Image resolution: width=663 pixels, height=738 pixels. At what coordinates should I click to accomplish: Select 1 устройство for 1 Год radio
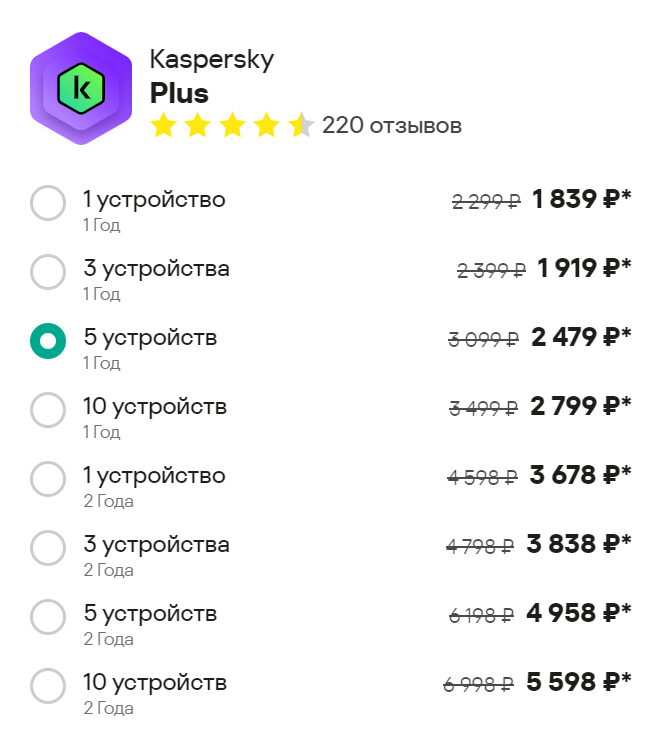coord(48,203)
